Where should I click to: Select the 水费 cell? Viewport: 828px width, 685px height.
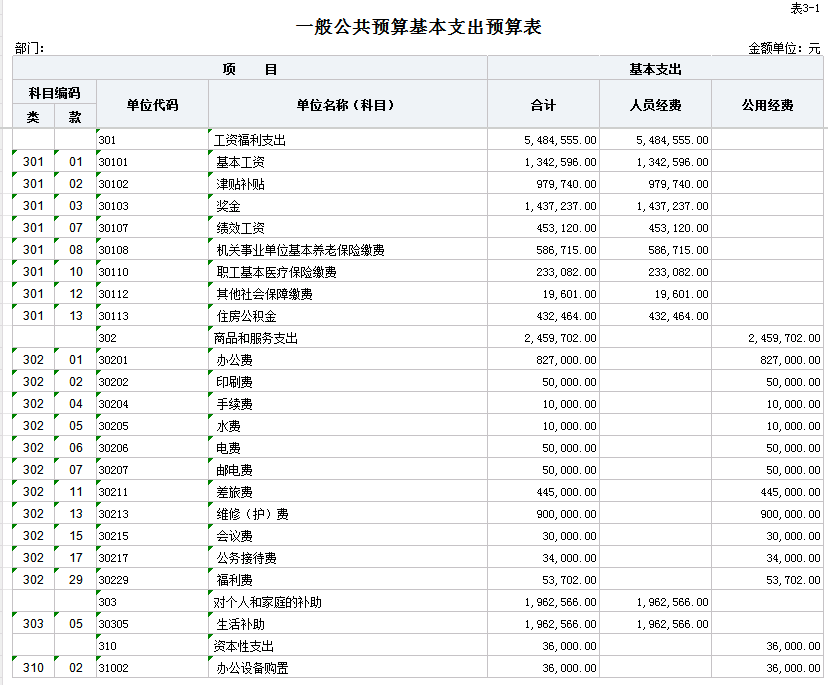coord(347,426)
